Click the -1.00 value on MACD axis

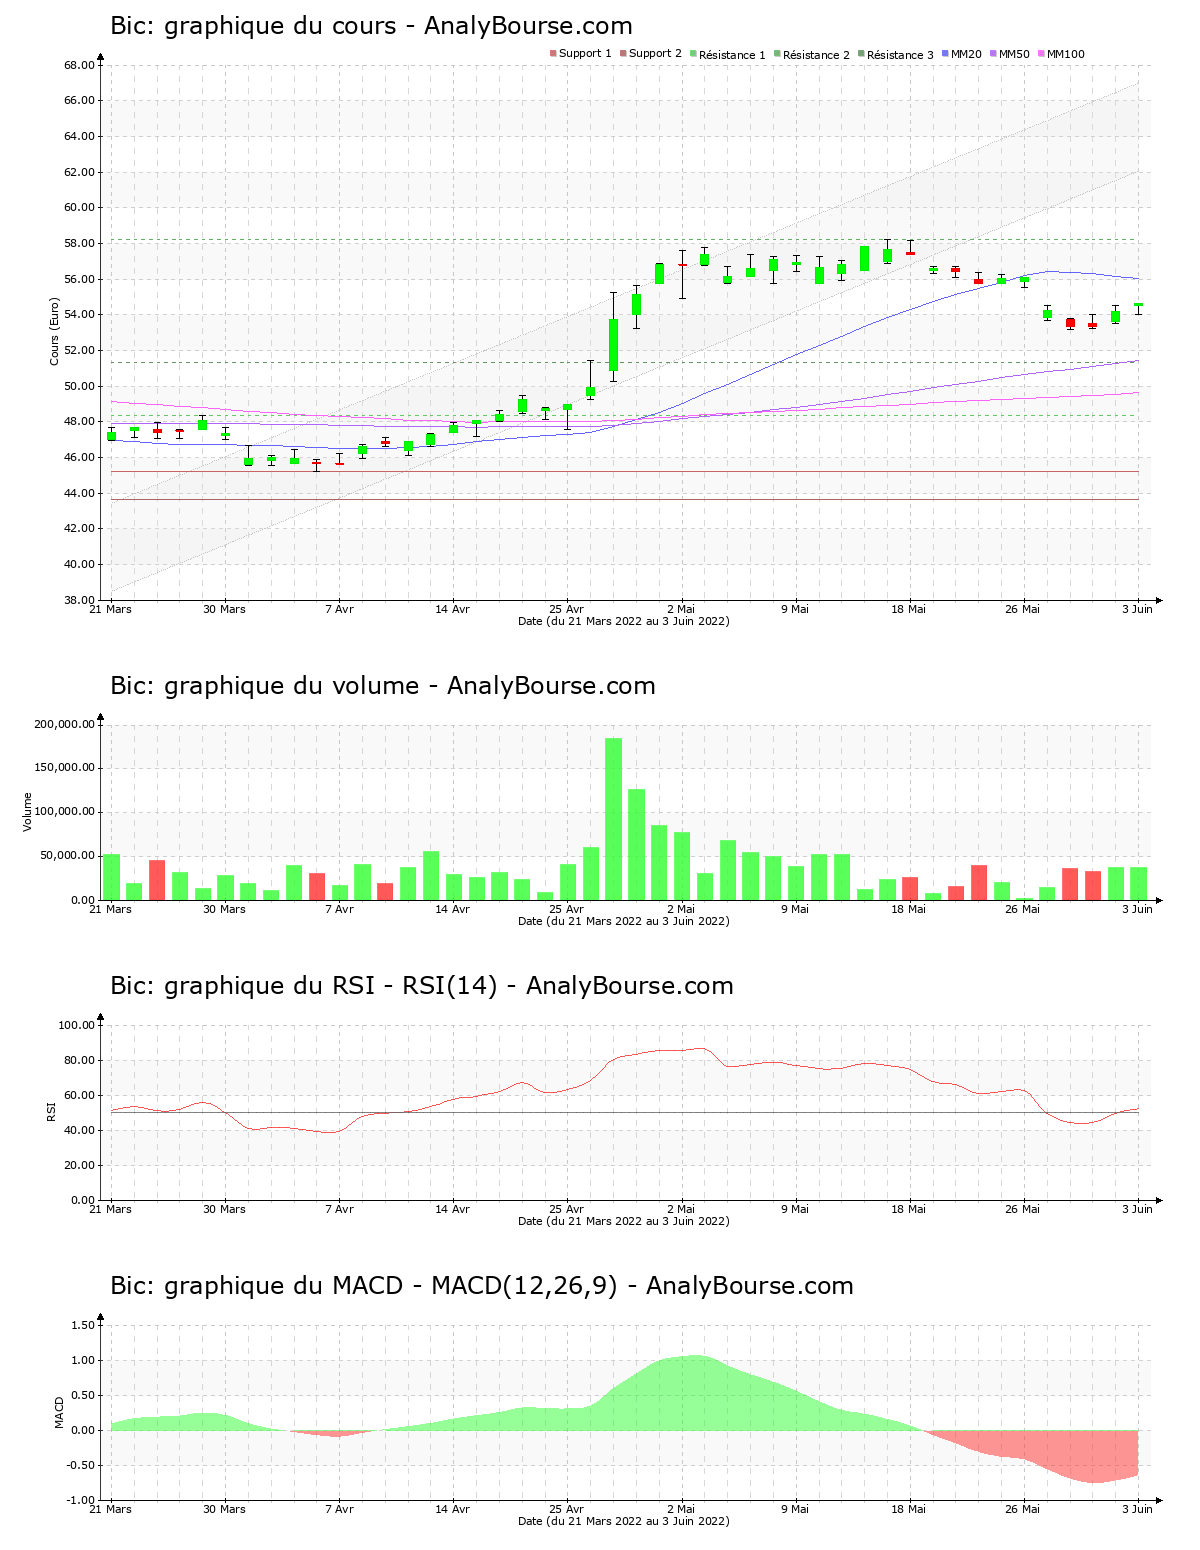[81, 1500]
